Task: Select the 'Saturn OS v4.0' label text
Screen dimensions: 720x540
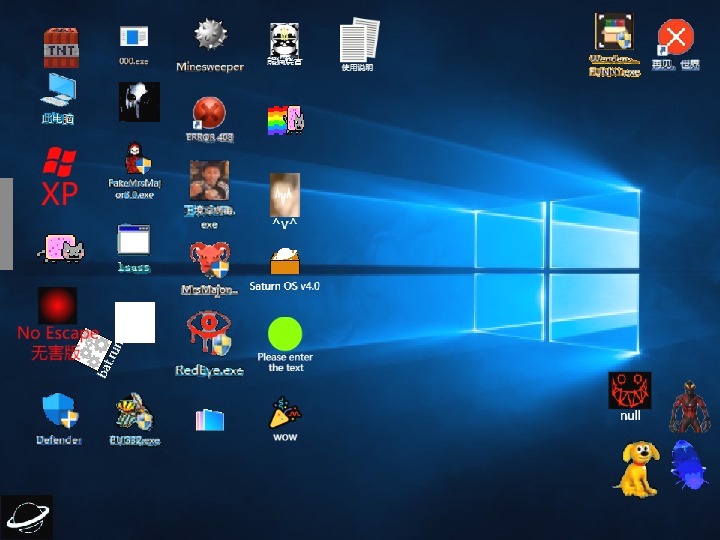Action: pyautogui.click(x=285, y=286)
